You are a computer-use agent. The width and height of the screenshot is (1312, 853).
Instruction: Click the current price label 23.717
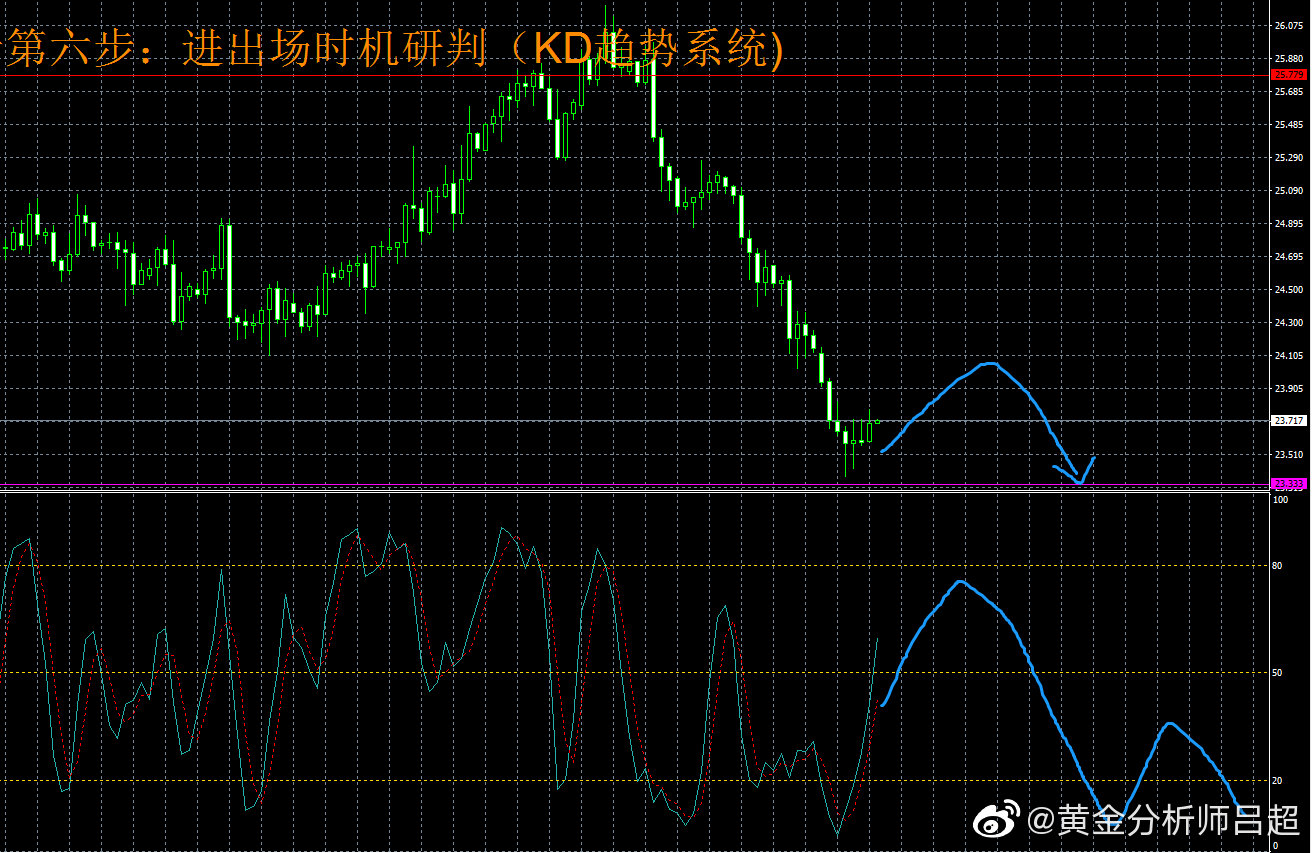[1286, 421]
